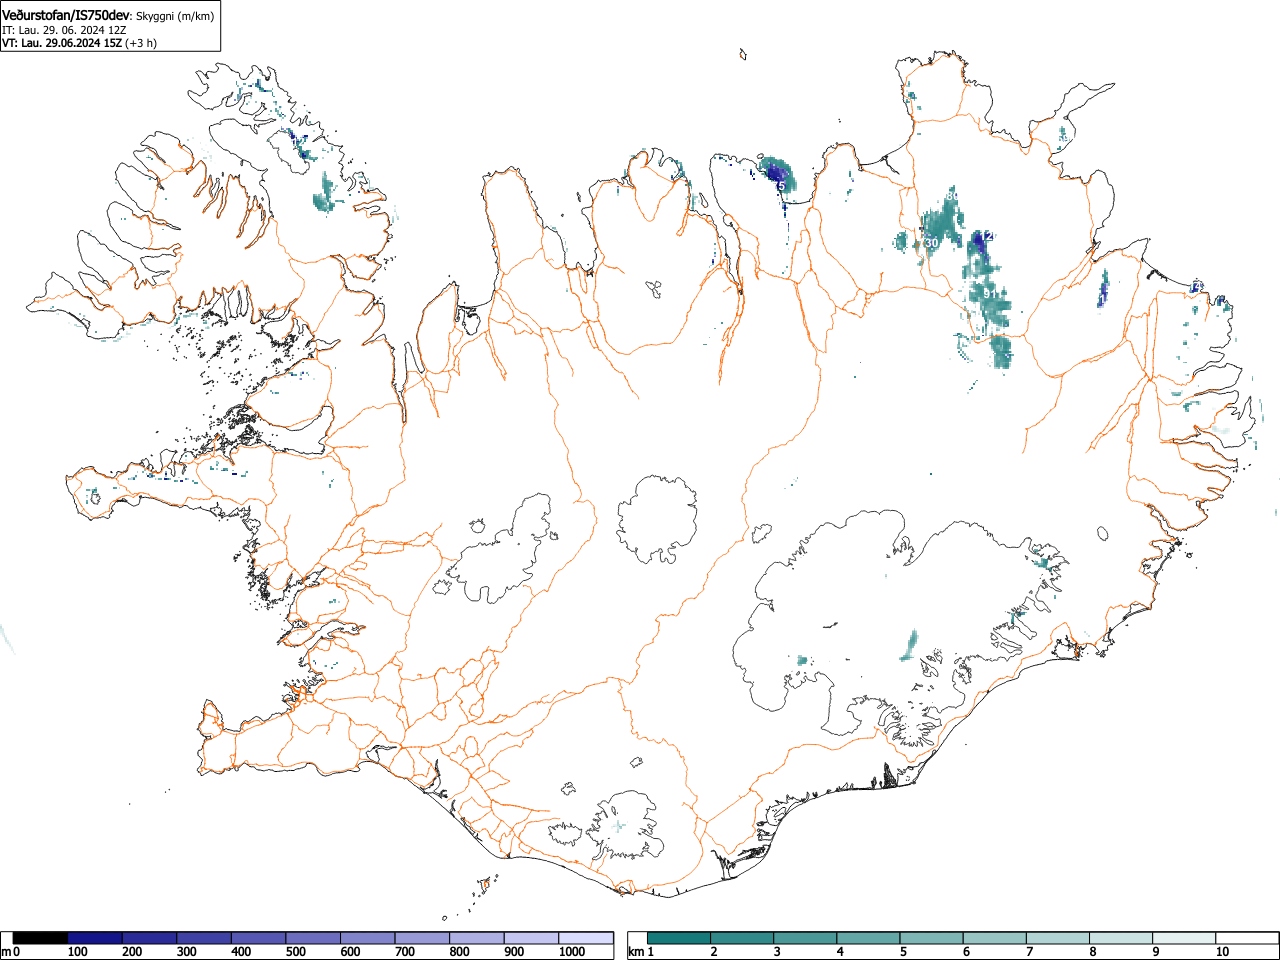
Task: Click the 7–8 km legend swatch
Action: click(x=1057, y=938)
